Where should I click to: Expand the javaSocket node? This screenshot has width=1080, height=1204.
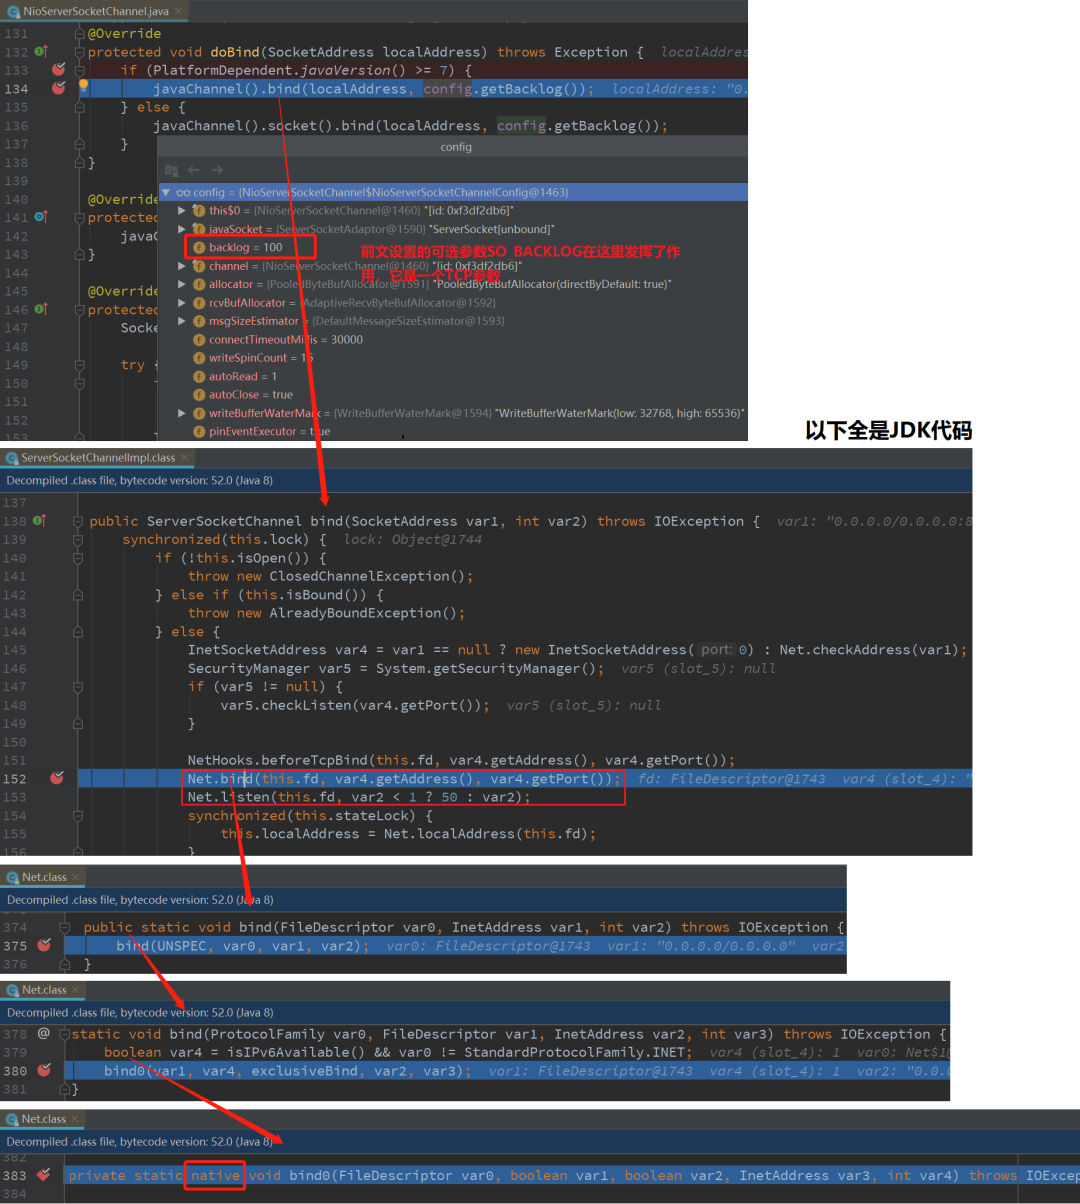pyautogui.click(x=182, y=229)
